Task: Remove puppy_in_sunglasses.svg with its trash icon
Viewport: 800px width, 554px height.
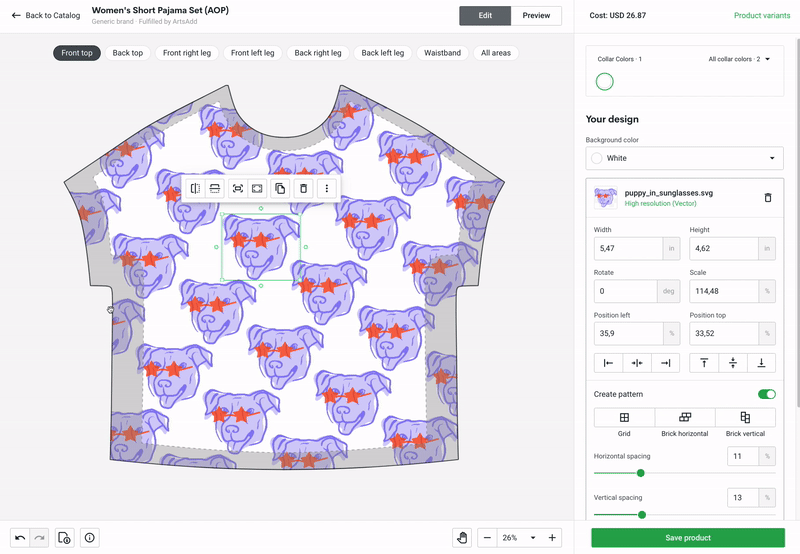Action: coord(768,197)
